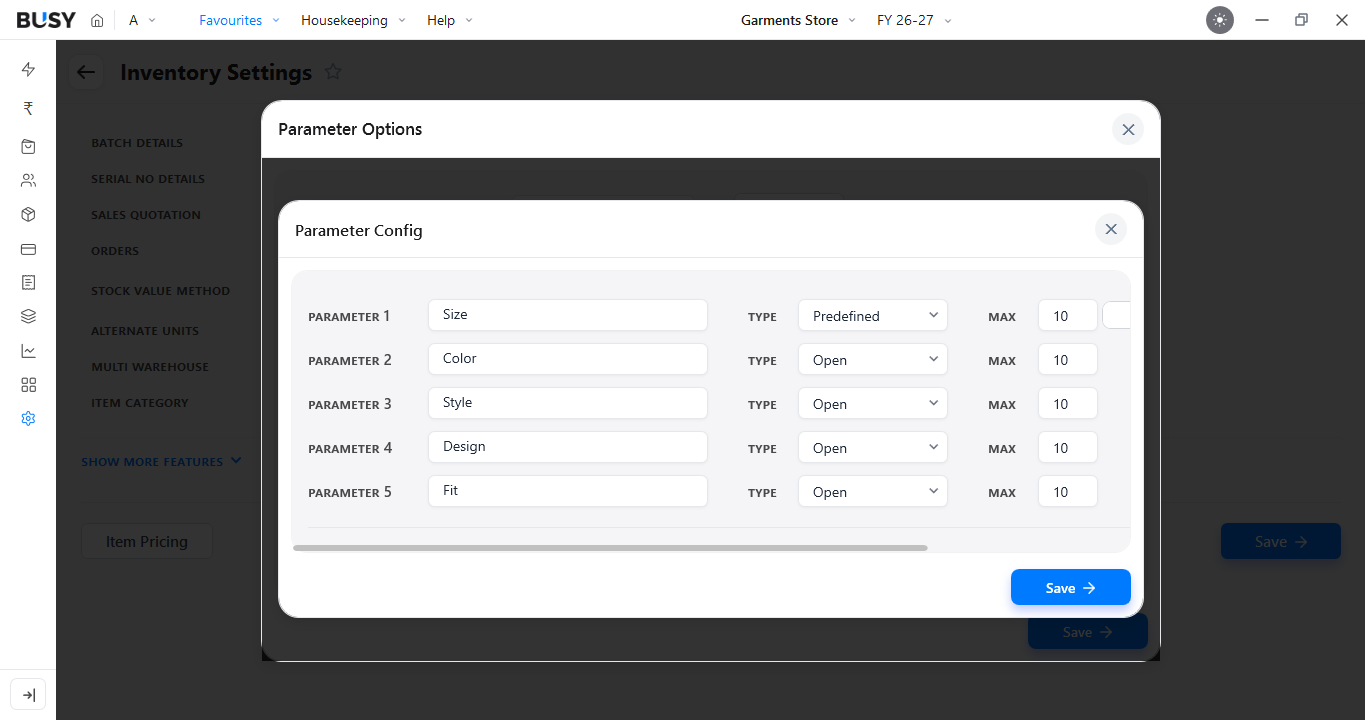
Task: Click the Stock Value Method setting label
Action: [161, 291]
